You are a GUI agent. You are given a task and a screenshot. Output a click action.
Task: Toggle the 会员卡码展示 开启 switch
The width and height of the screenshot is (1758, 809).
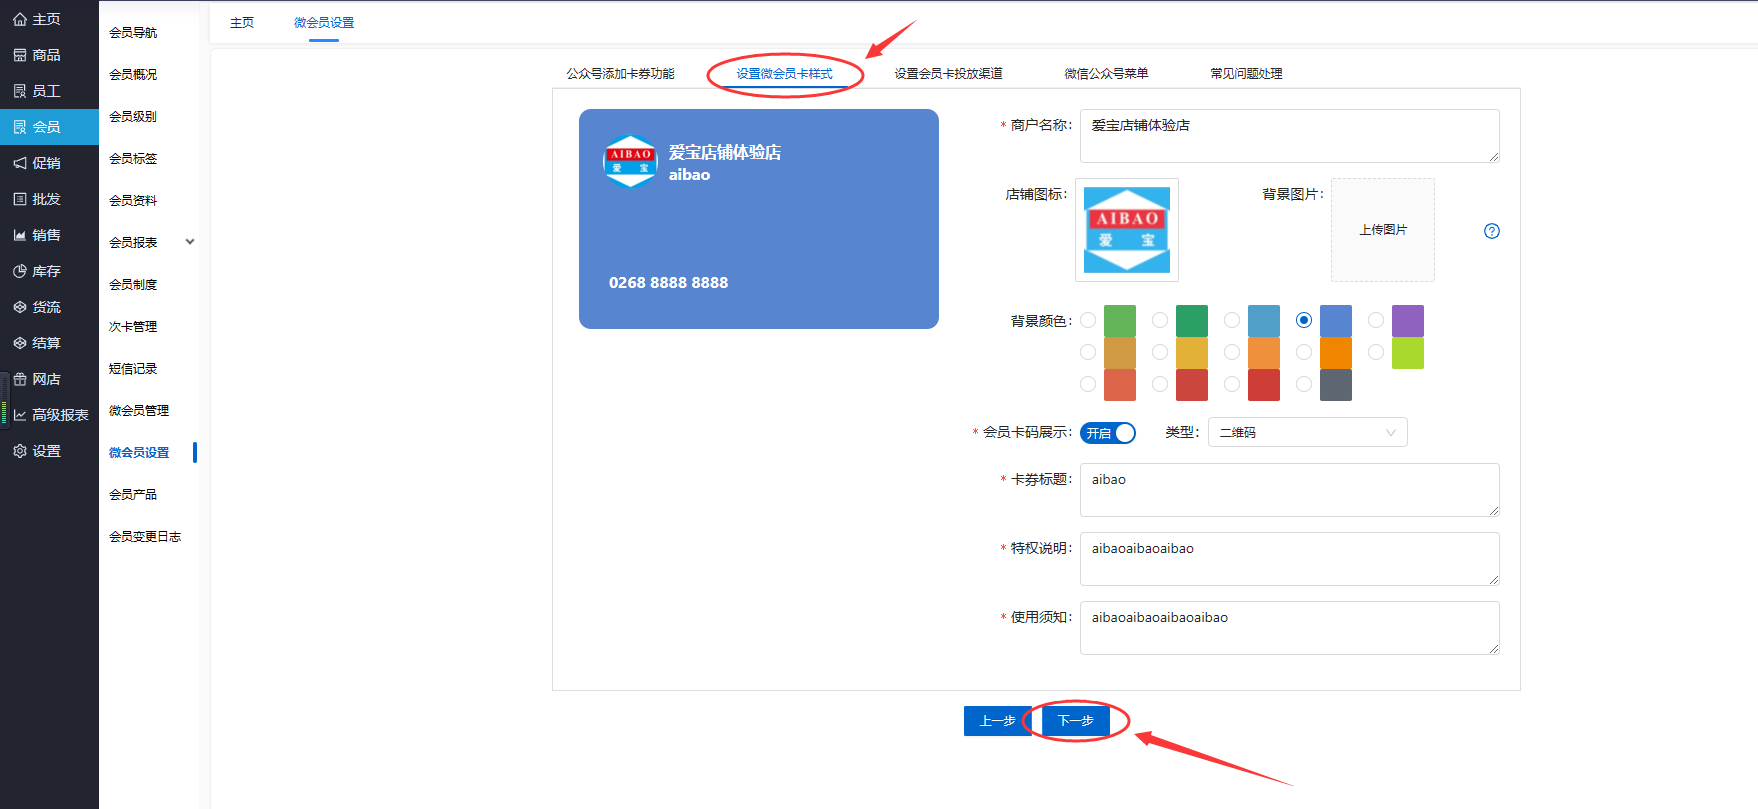[1108, 433]
